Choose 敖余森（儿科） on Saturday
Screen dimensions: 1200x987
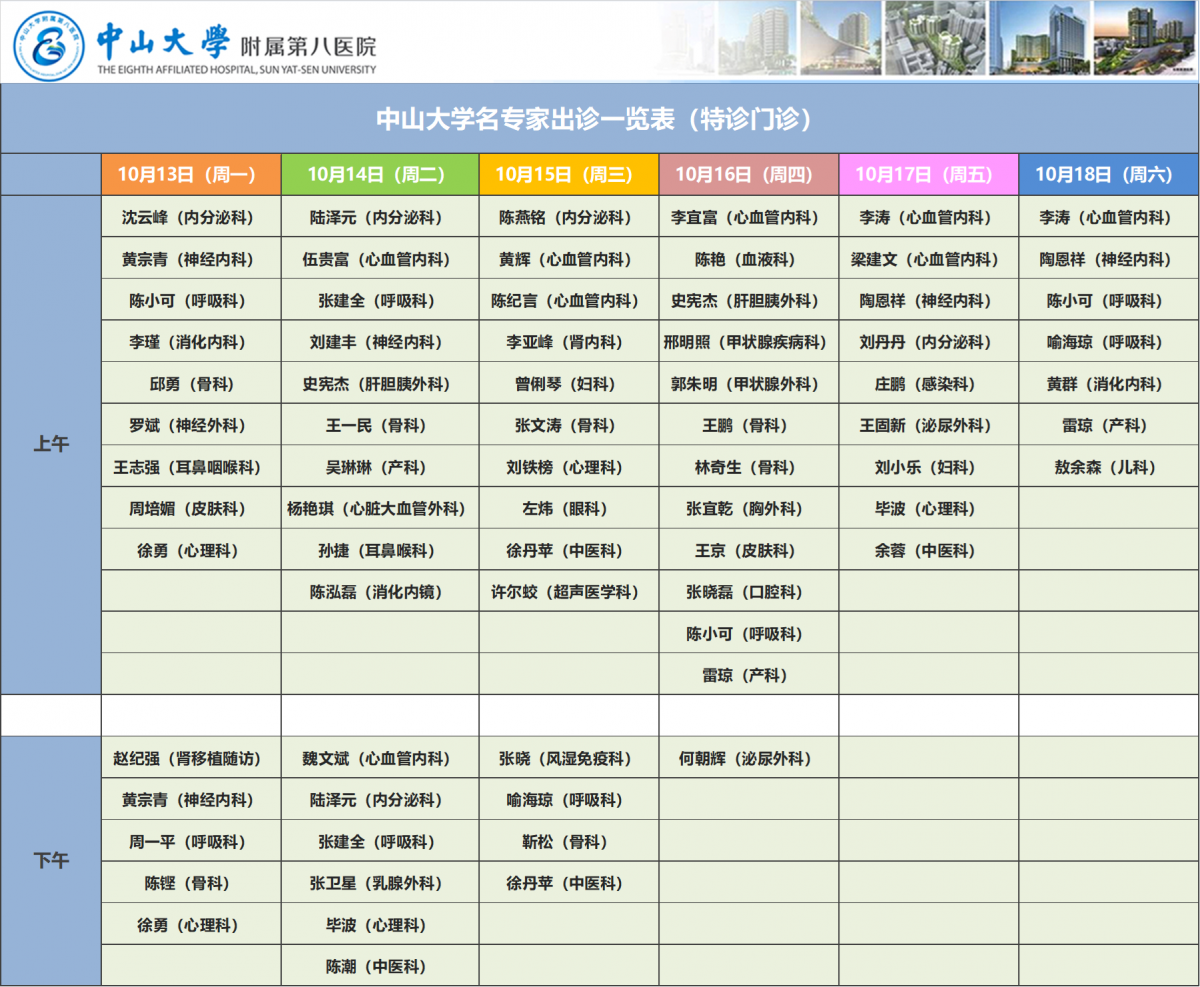1108,467
